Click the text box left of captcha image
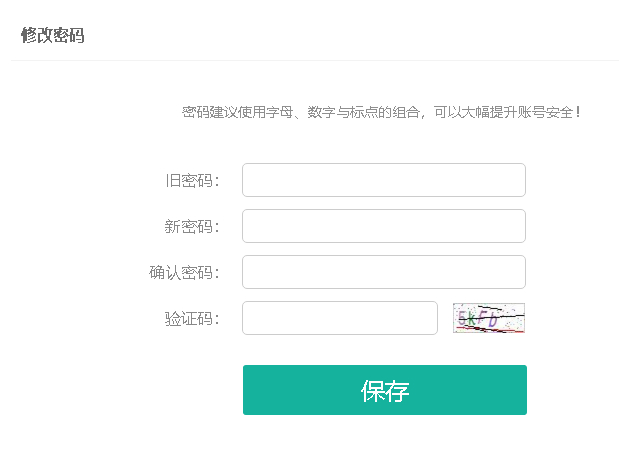This screenshot has width=619, height=464. click(340, 318)
